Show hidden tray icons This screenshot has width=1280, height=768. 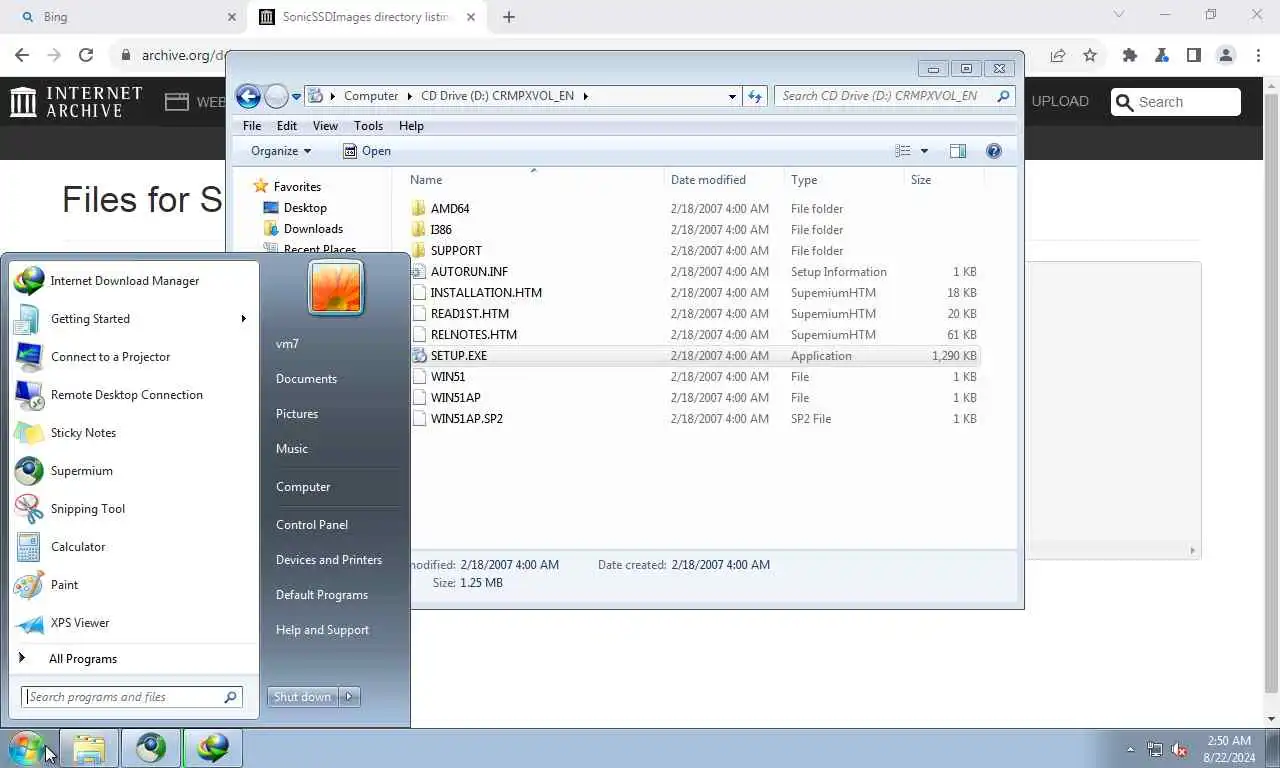(x=1131, y=749)
